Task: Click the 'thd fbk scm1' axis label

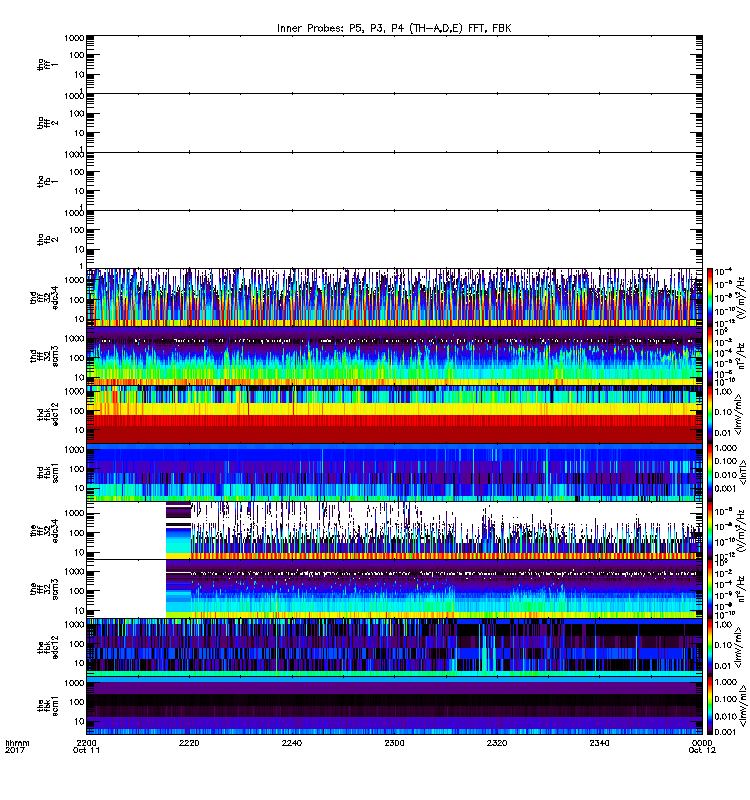Action: 47,473
